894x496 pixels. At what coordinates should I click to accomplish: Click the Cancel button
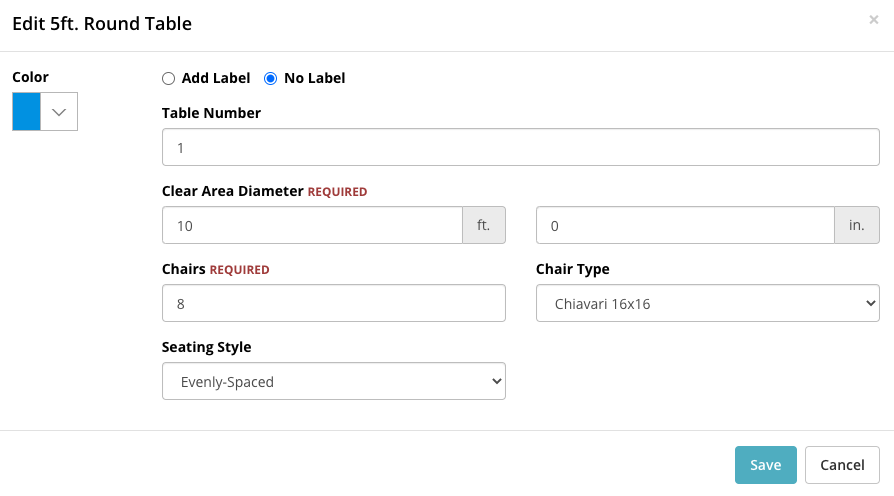coord(842,465)
